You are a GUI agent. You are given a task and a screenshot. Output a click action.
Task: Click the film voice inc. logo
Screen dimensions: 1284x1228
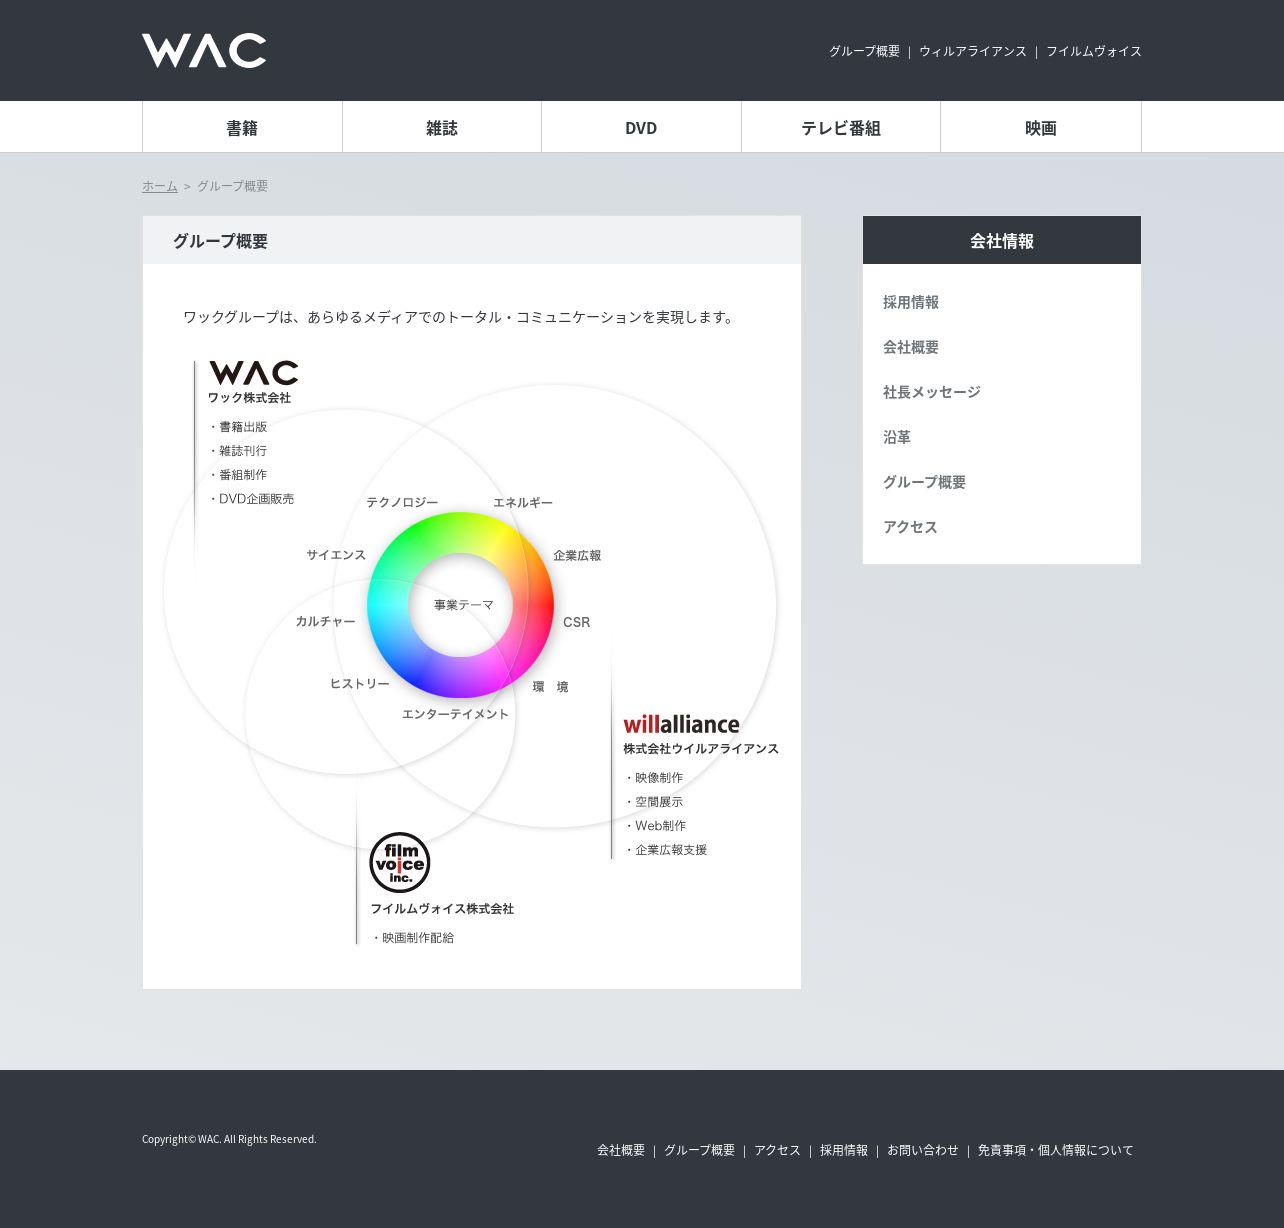400,862
